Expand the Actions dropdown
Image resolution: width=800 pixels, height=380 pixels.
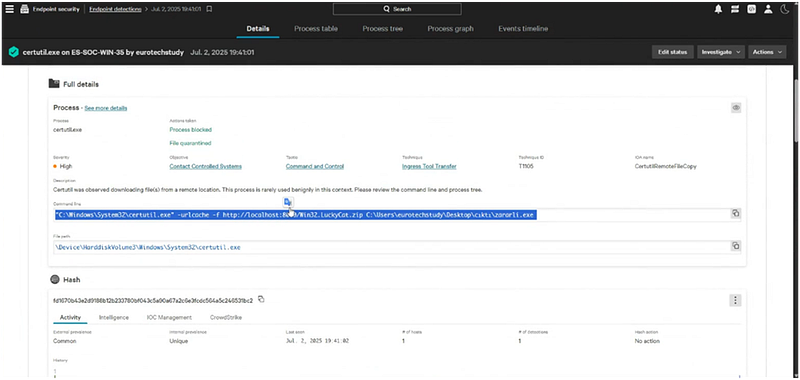coord(767,52)
